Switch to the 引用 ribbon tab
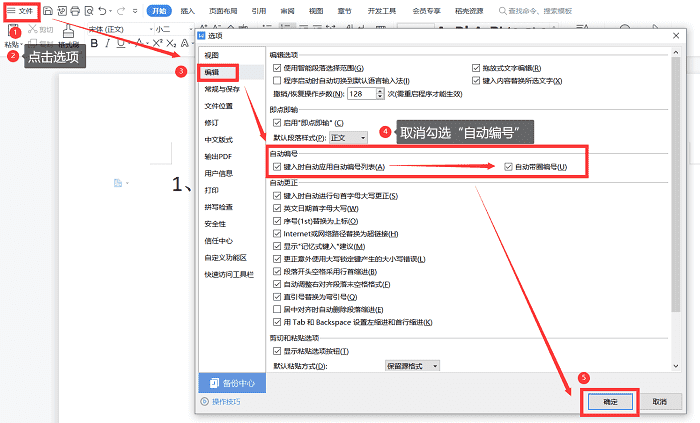The height and width of the screenshot is (423, 700). point(258,11)
